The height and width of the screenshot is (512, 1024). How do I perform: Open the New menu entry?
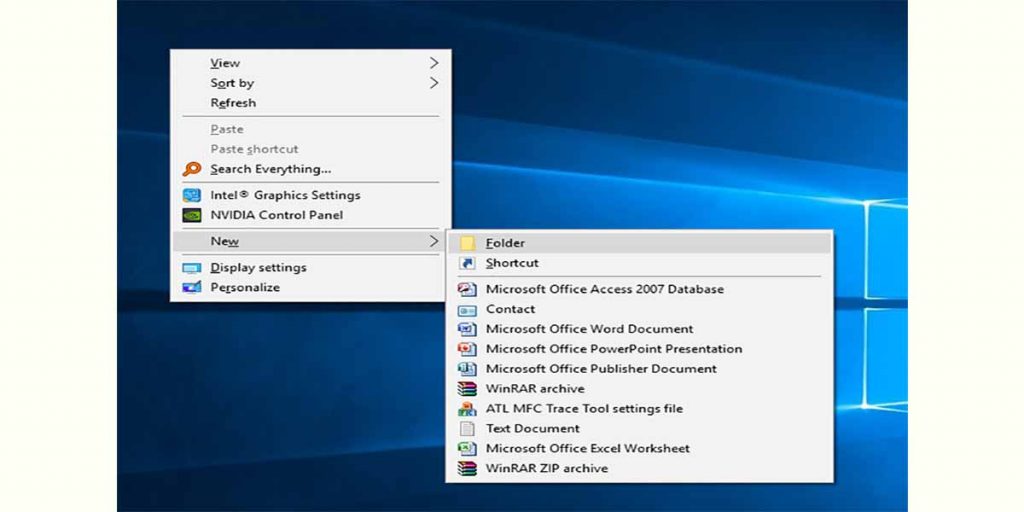[310, 242]
